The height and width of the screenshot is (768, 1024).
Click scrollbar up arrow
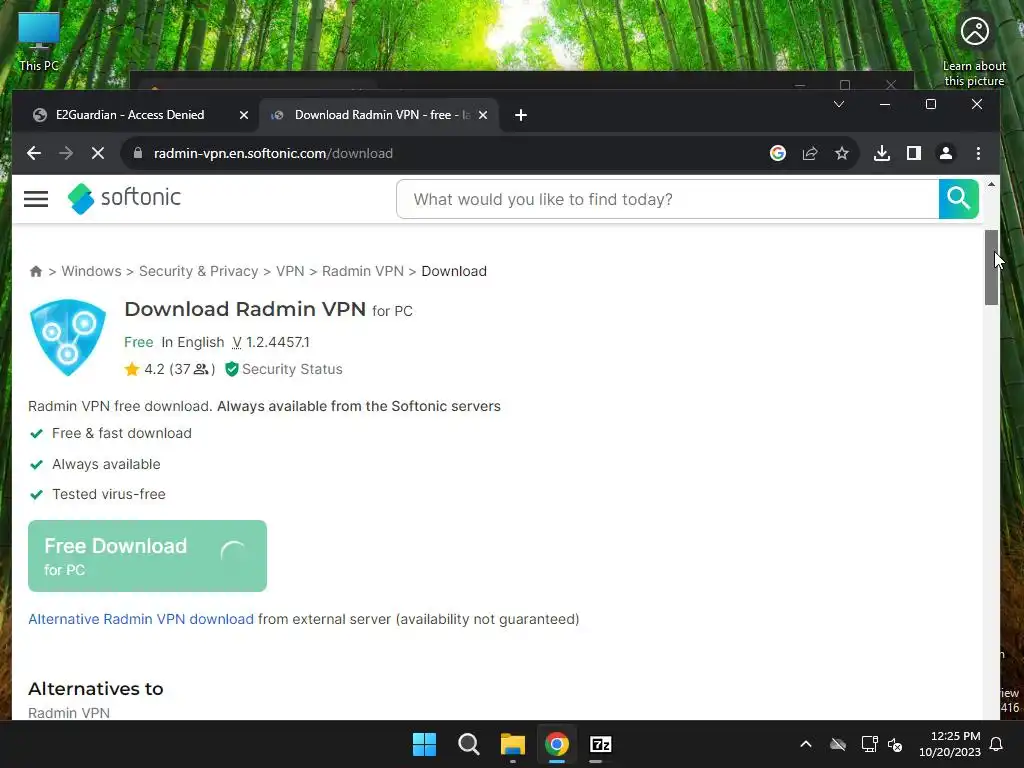(991, 185)
